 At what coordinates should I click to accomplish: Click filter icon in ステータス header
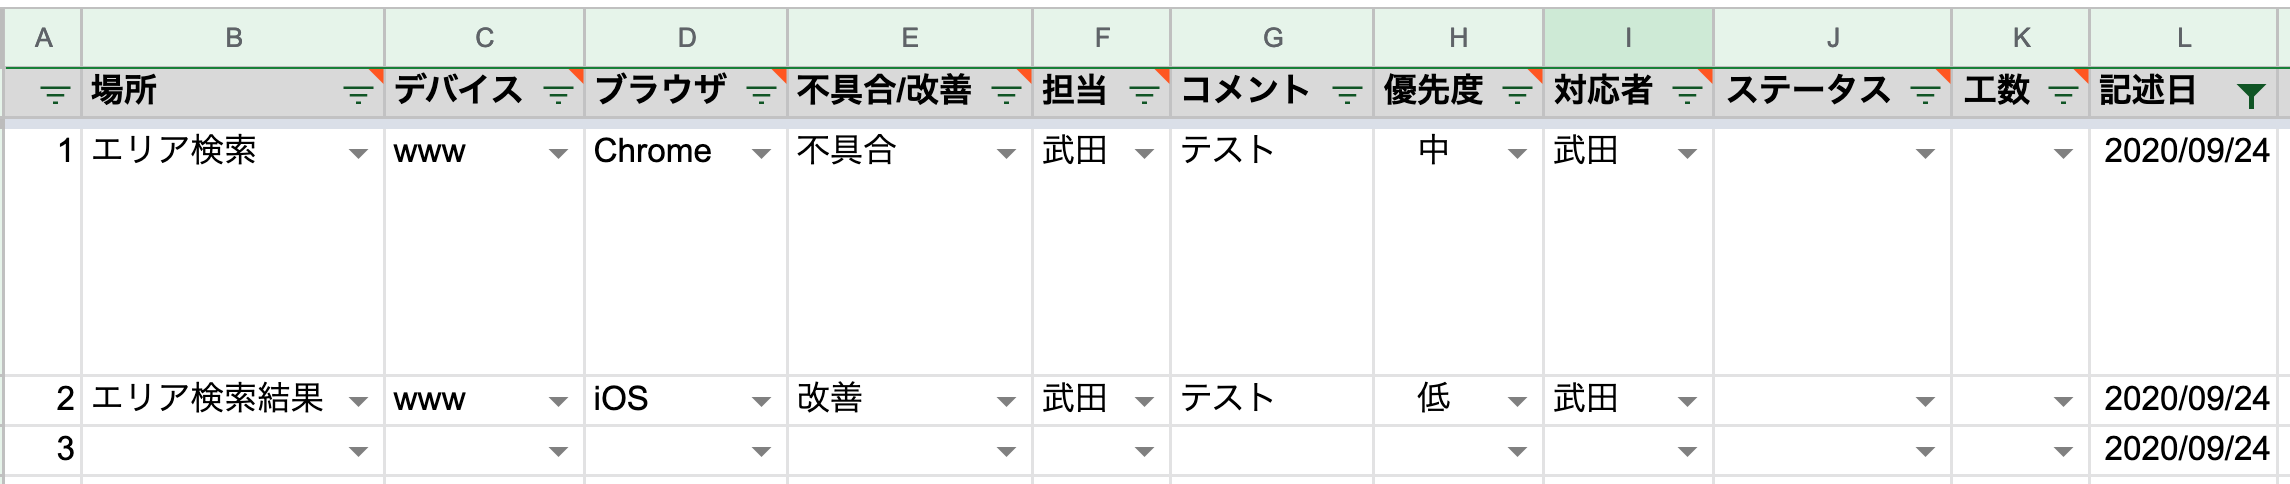(1925, 95)
